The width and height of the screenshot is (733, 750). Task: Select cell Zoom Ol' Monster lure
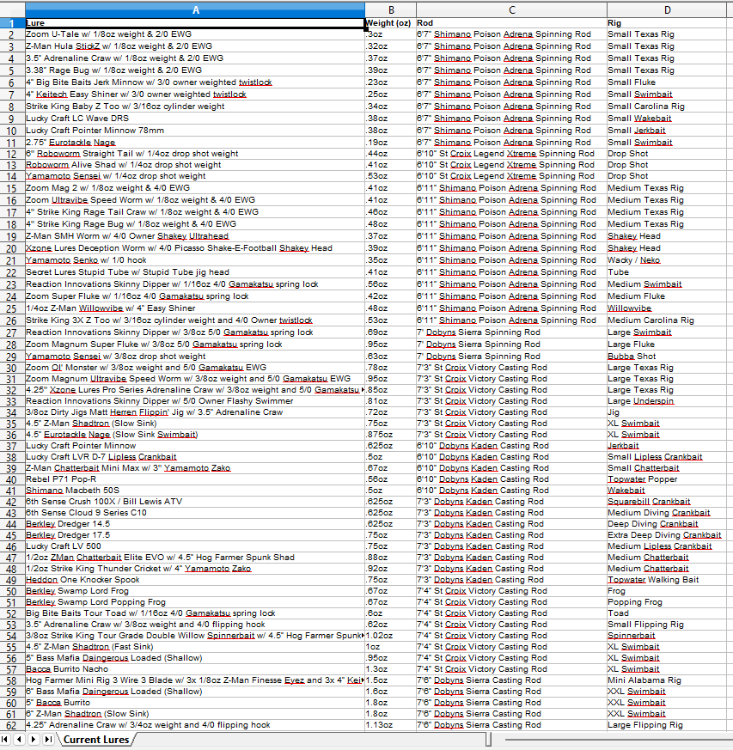click(x=195, y=367)
